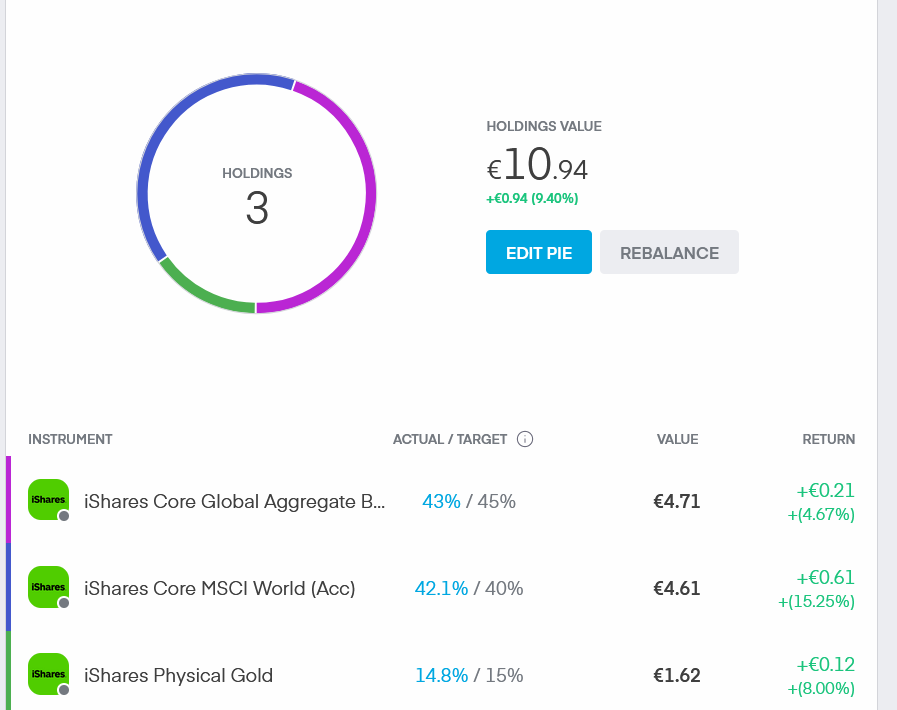The image size is (897, 710).
Task: Open iShares Physical Gold row
Action: [441, 671]
